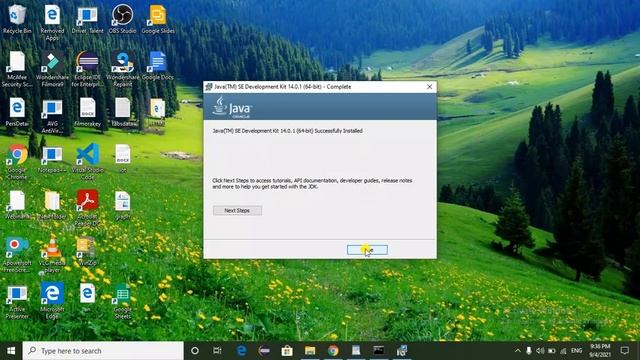Select Removed Apps desktop file
Viewport: 640px width, 360px height.
[52, 22]
